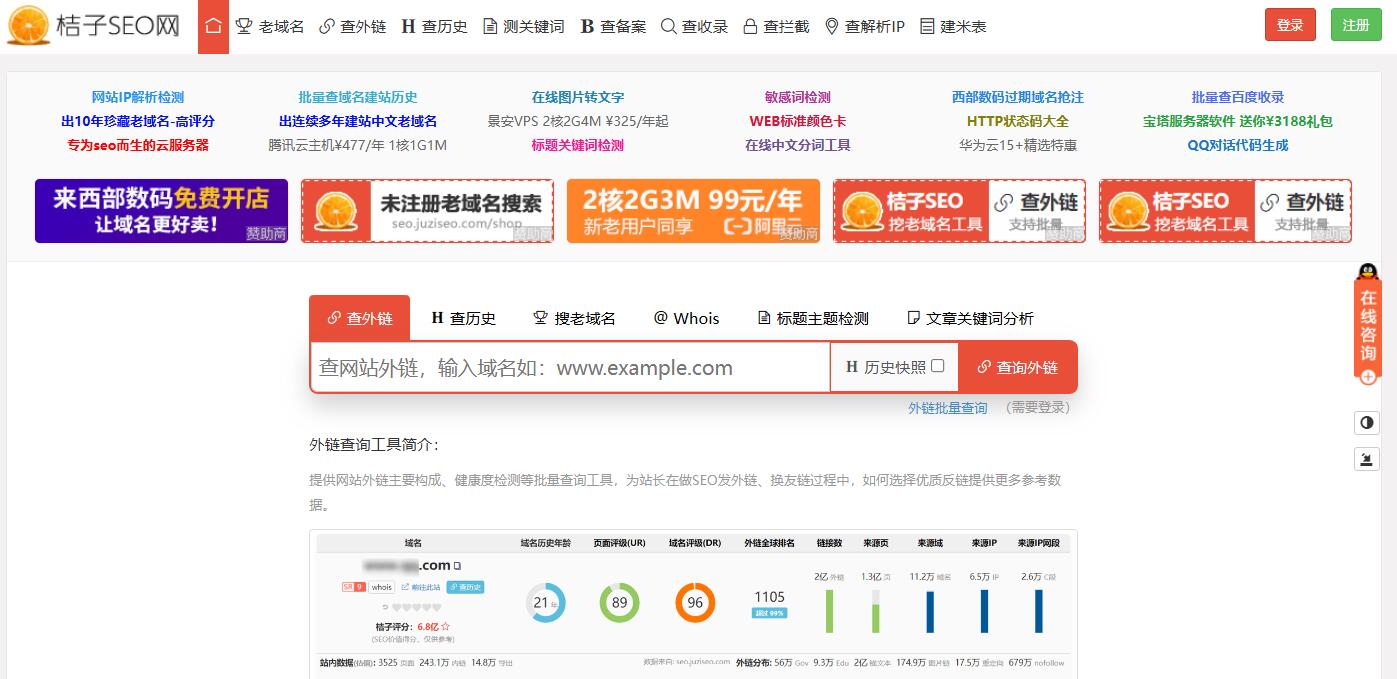Screen dimensions: 1397x679
Task: Toggle dark mode with the contrast icon
Action: [1366, 423]
